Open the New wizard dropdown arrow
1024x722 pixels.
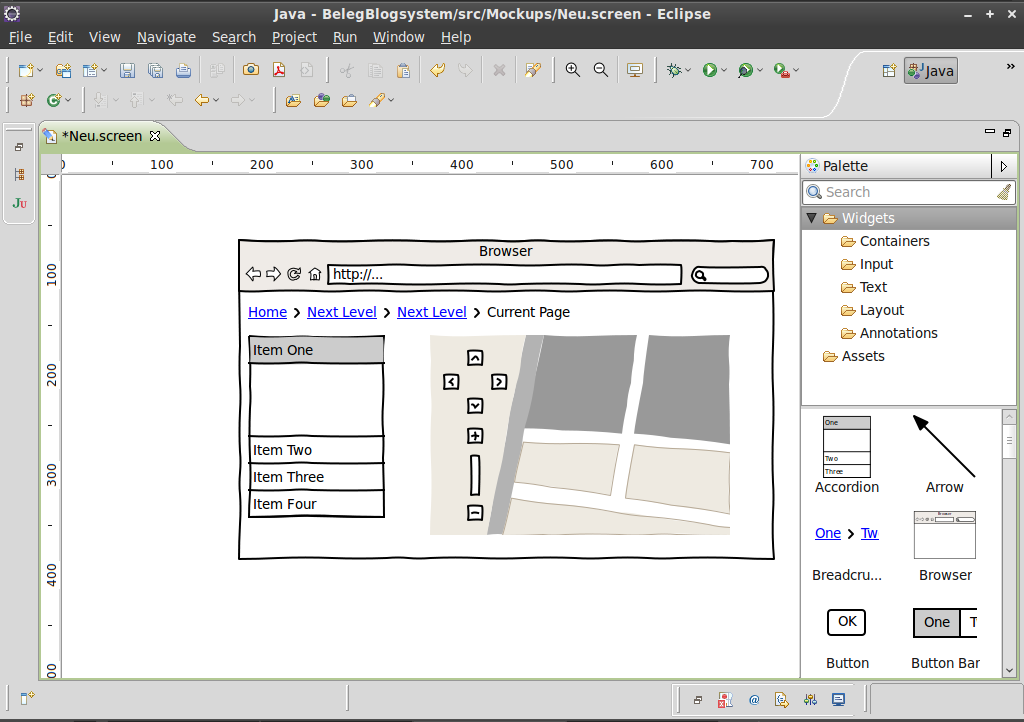[39, 70]
